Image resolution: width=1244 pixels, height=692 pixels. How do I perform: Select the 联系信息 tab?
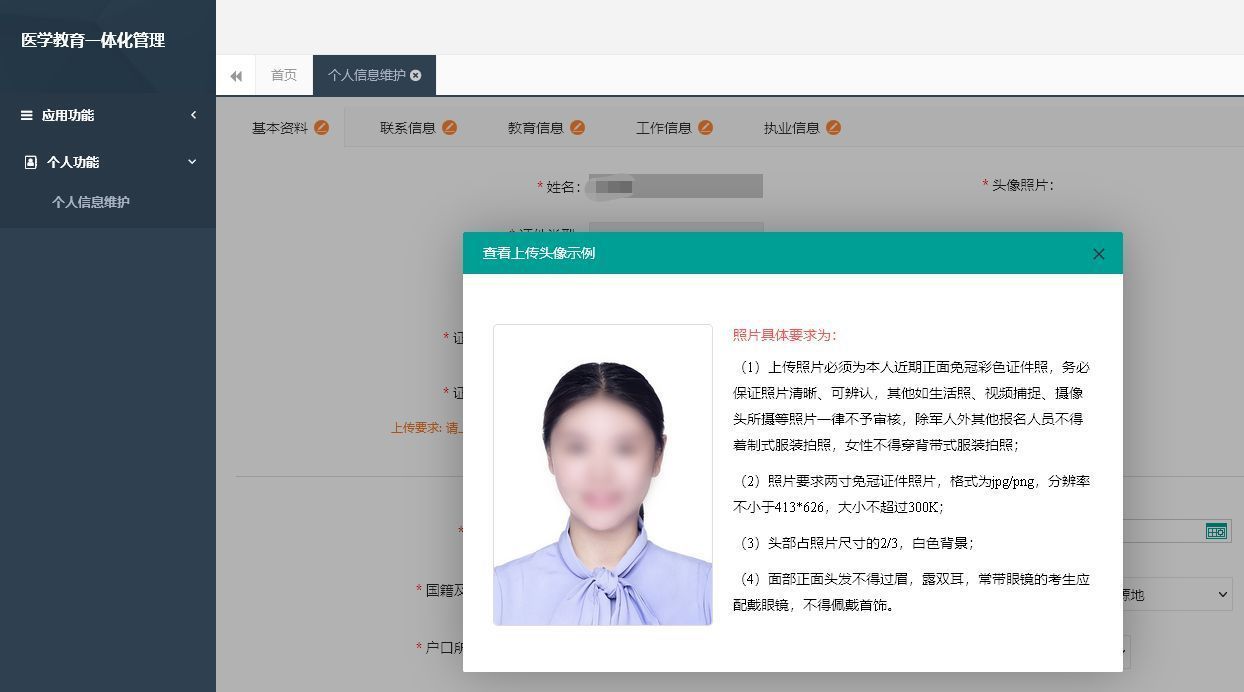tap(407, 128)
